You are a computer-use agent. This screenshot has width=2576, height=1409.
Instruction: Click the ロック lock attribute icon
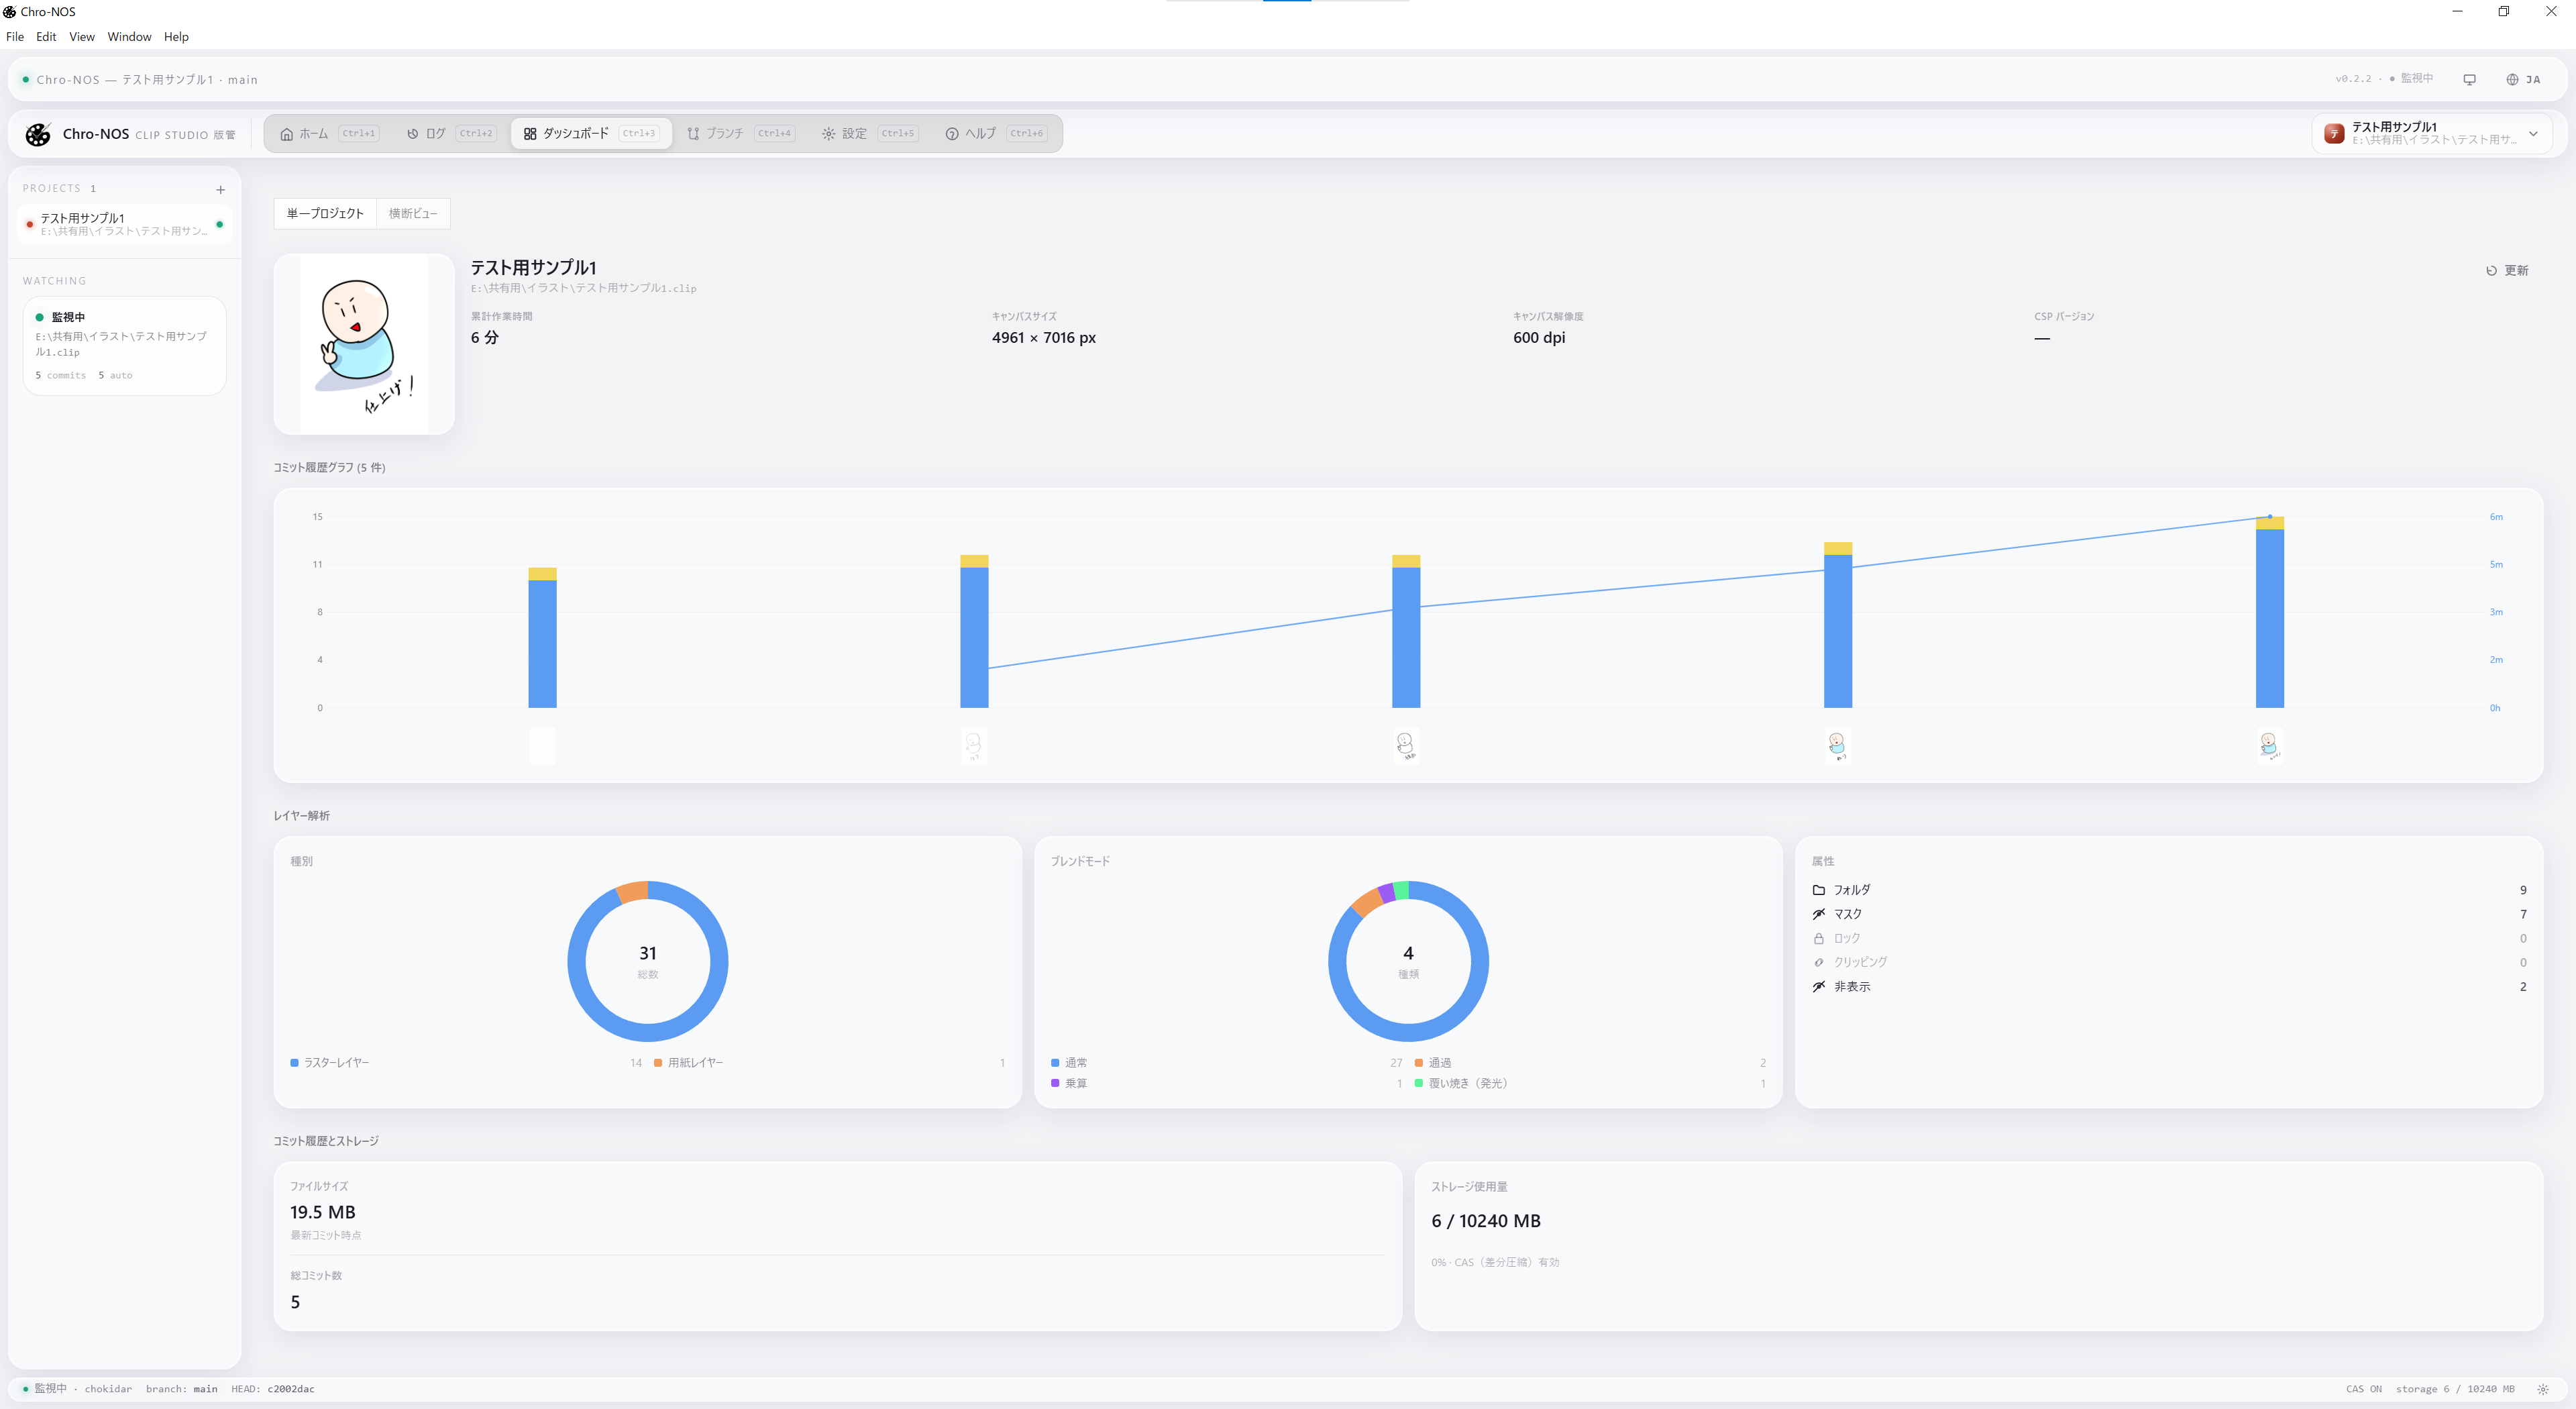point(1819,938)
